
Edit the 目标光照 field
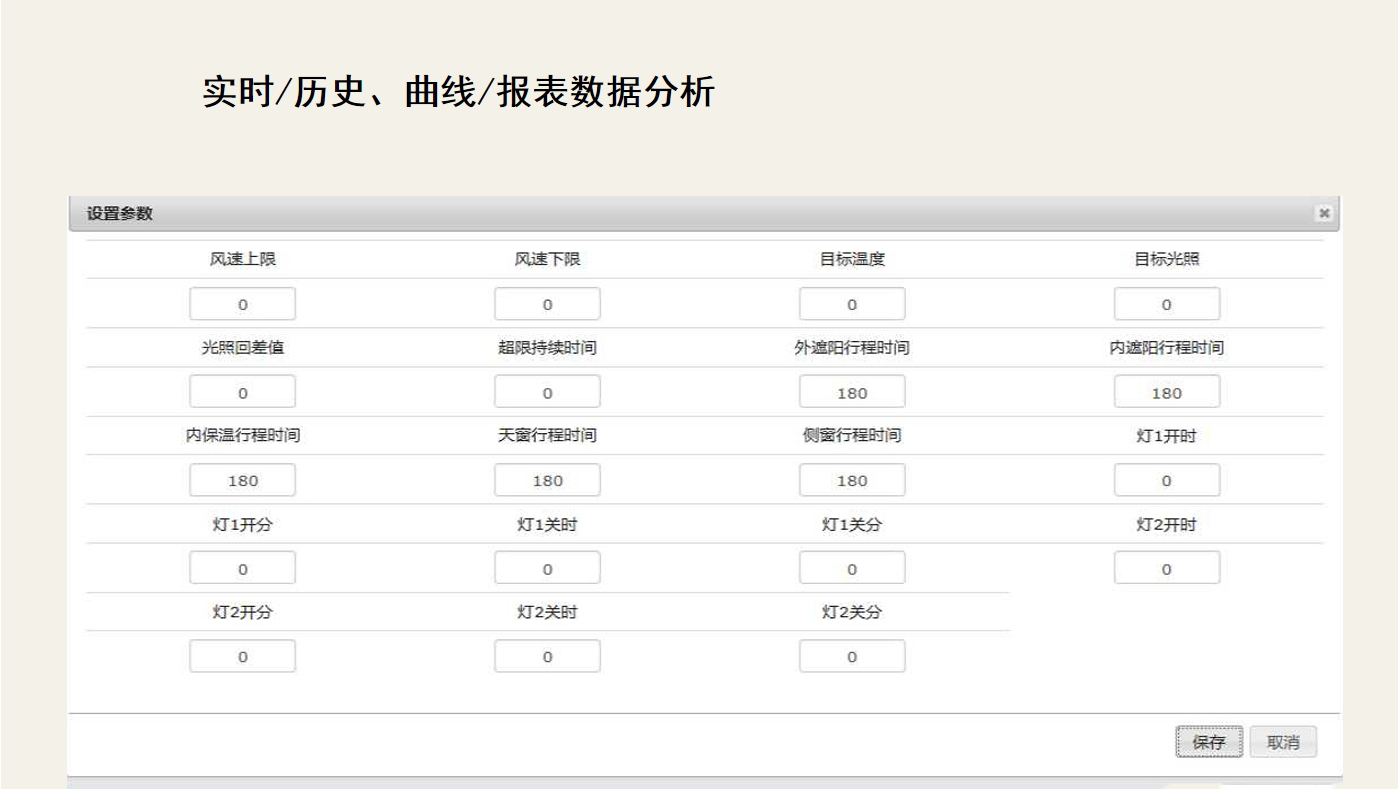[1166, 304]
